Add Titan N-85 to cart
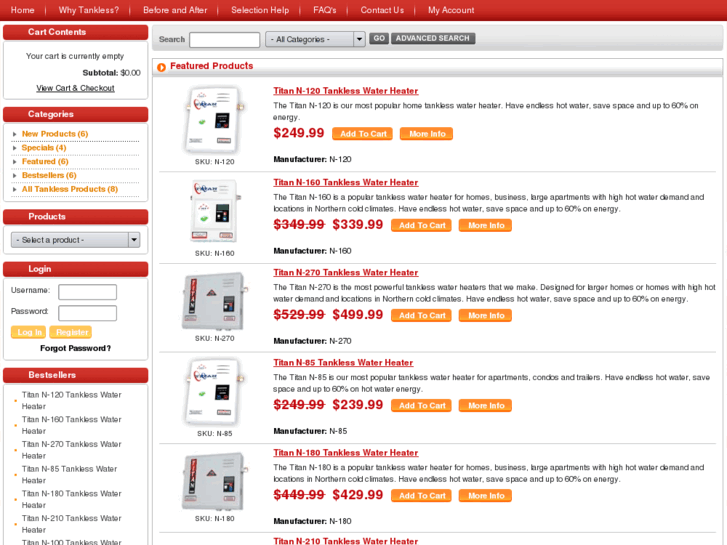Viewport: 727px width, 545px height. pyautogui.click(x=421, y=405)
